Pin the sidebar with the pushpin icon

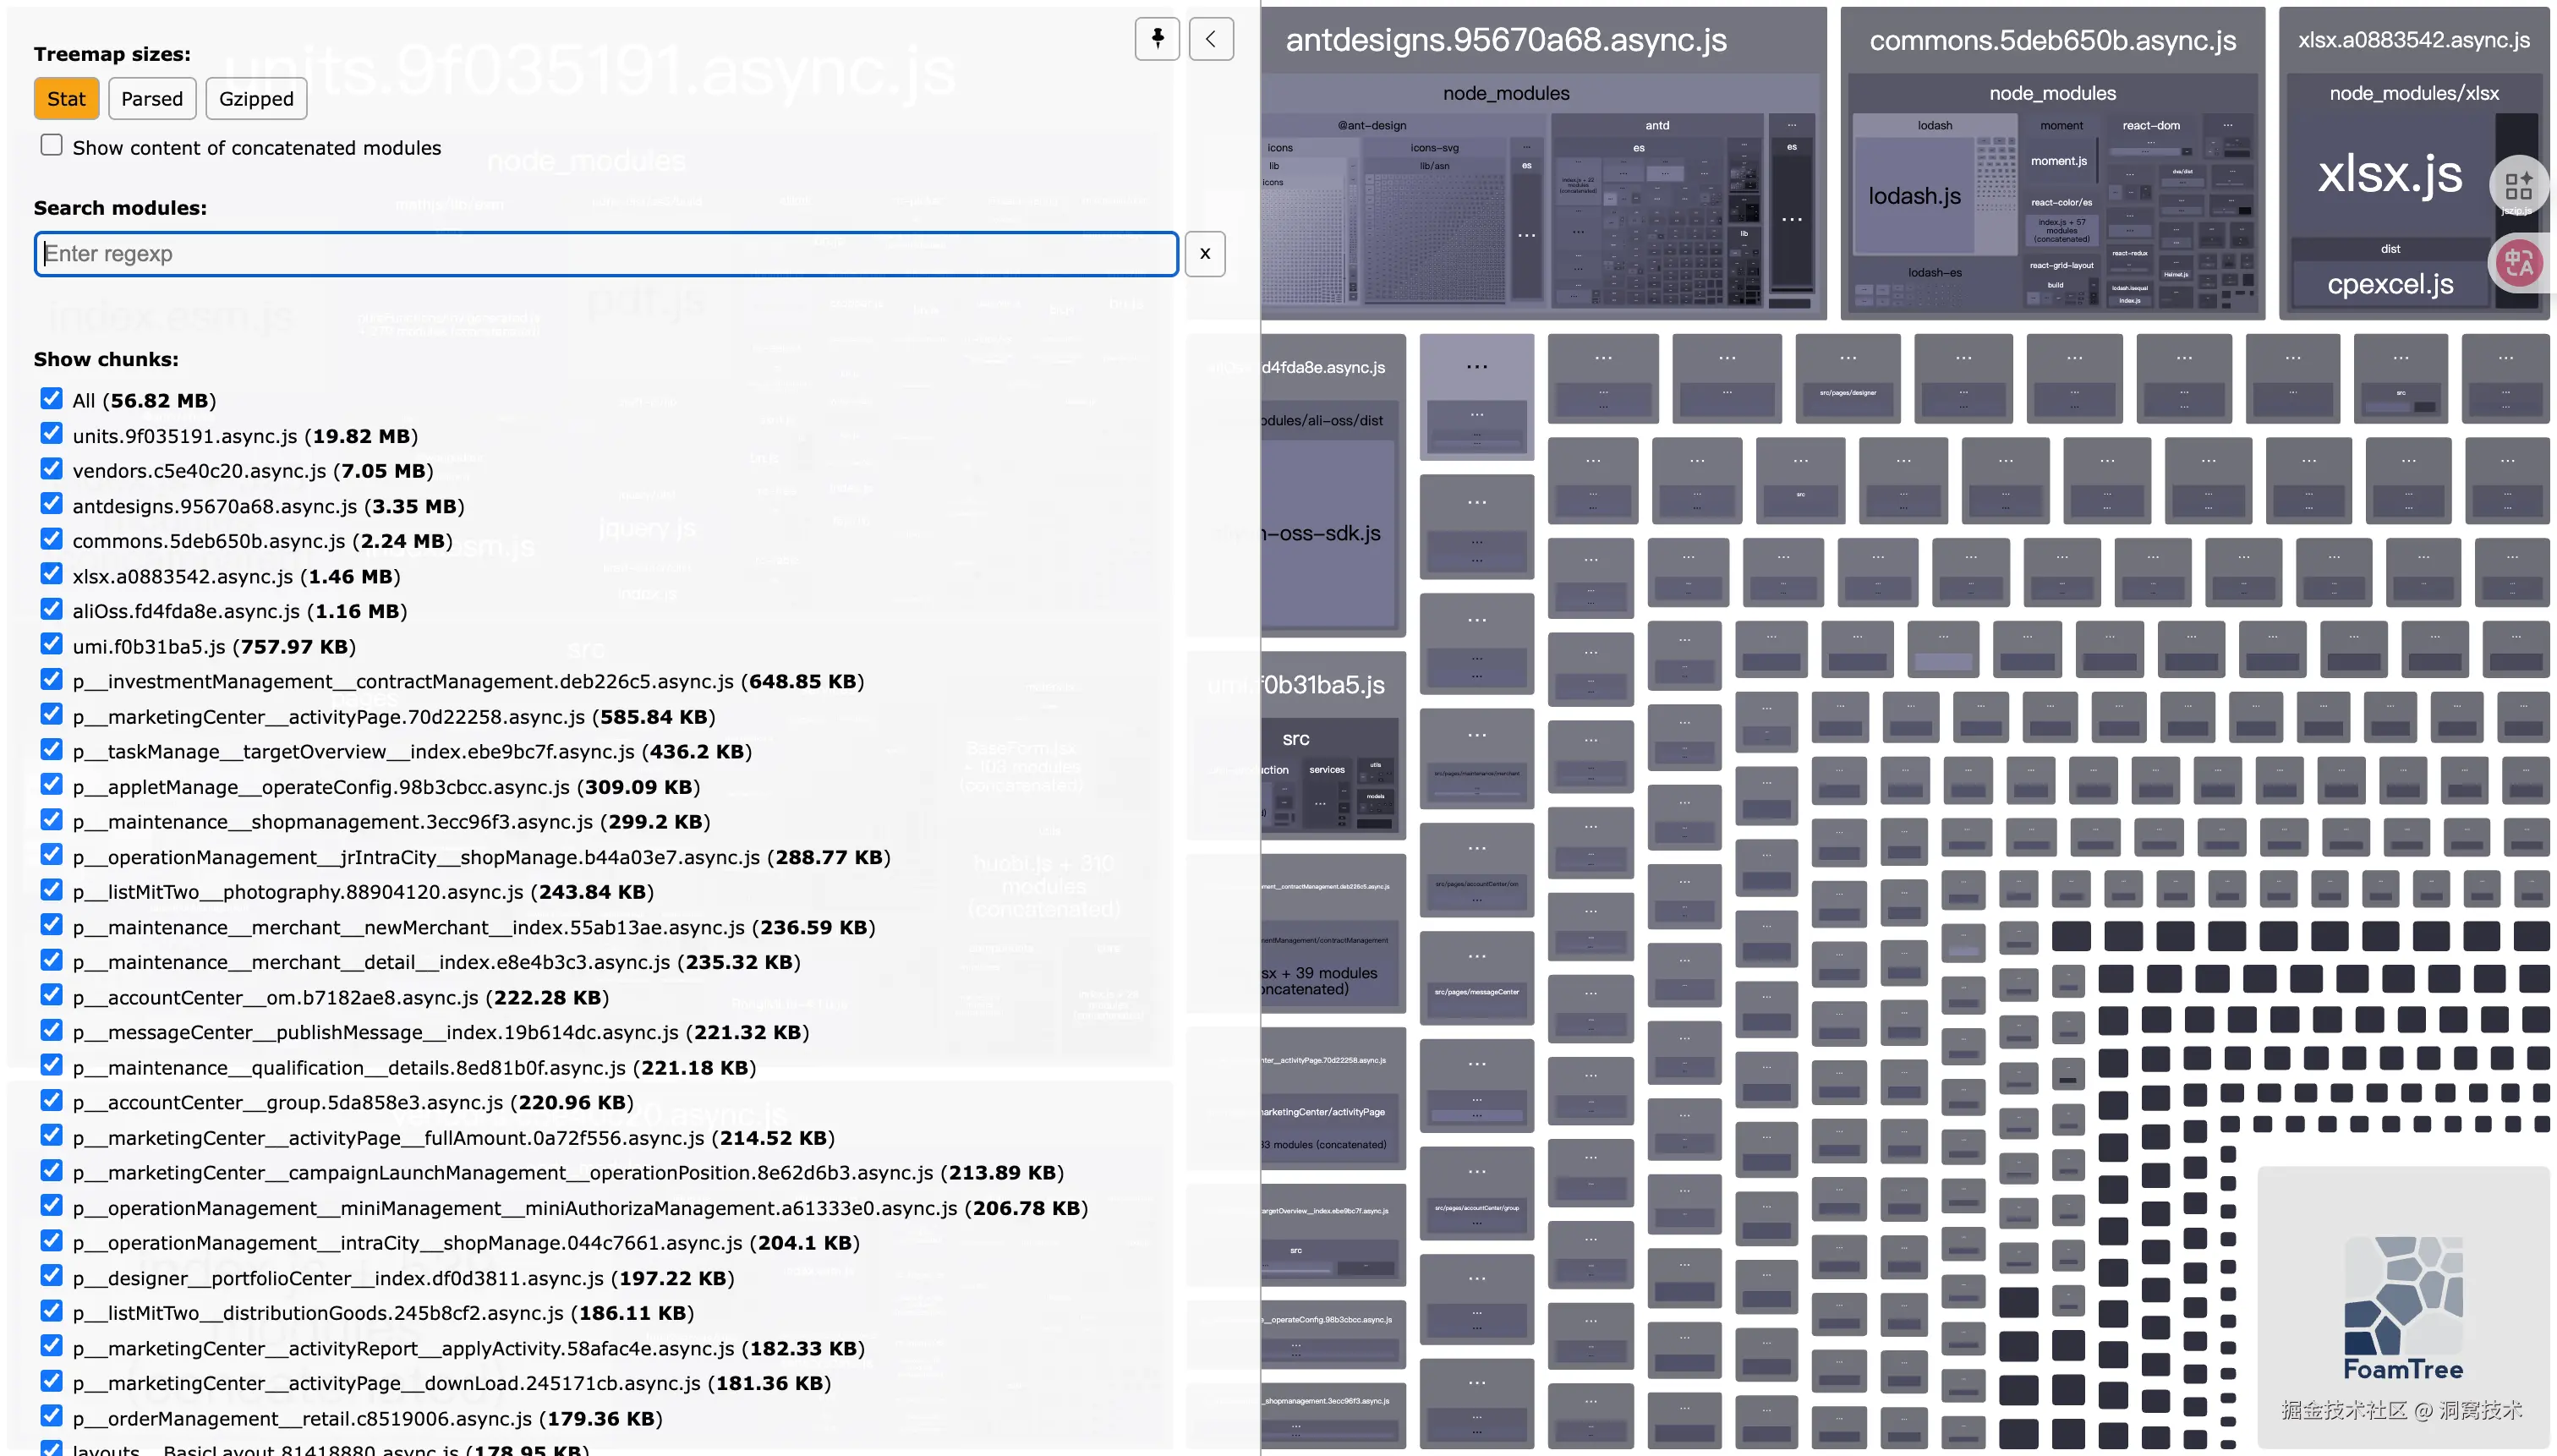click(x=1157, y=38)
